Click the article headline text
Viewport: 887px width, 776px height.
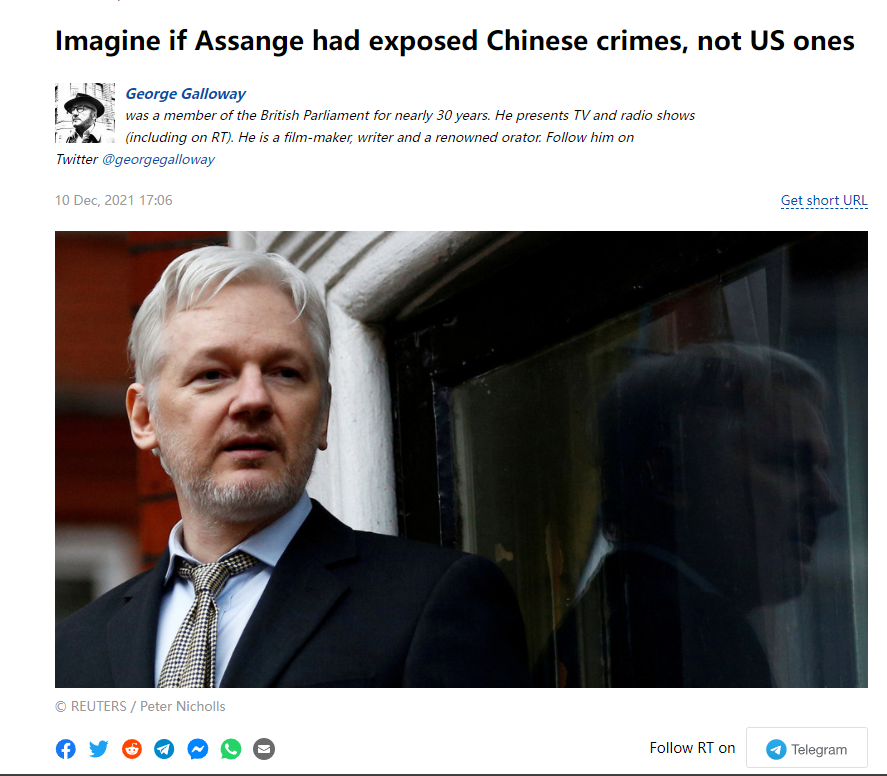(x=455, y=41)
